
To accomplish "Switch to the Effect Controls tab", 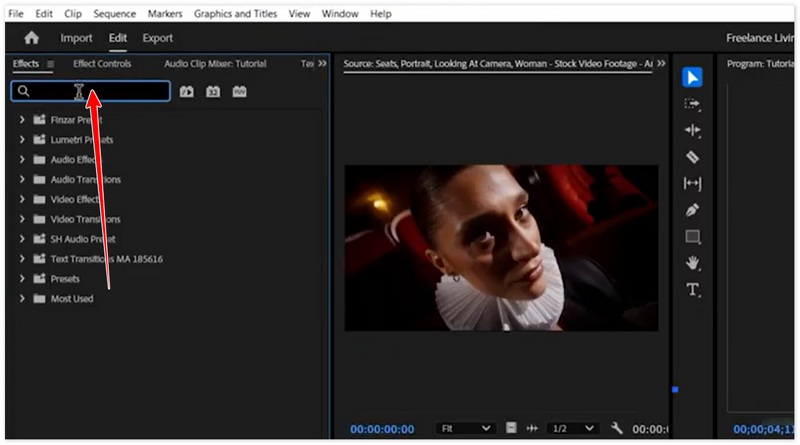I will (102, 64).
